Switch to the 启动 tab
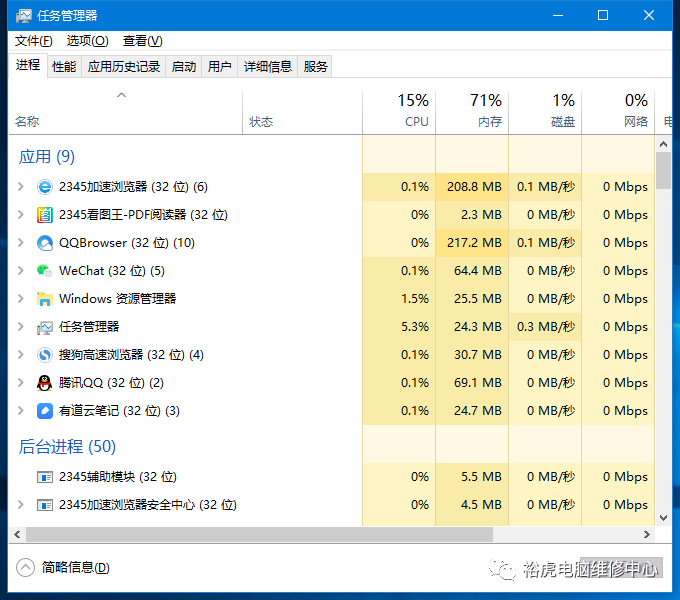 coord(183,67)
